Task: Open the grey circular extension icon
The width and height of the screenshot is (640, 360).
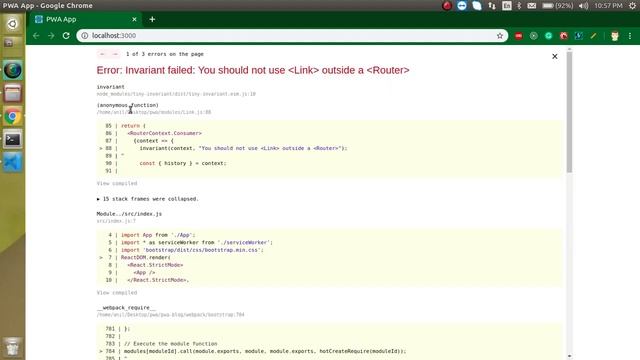Action: tap(533, 36)
